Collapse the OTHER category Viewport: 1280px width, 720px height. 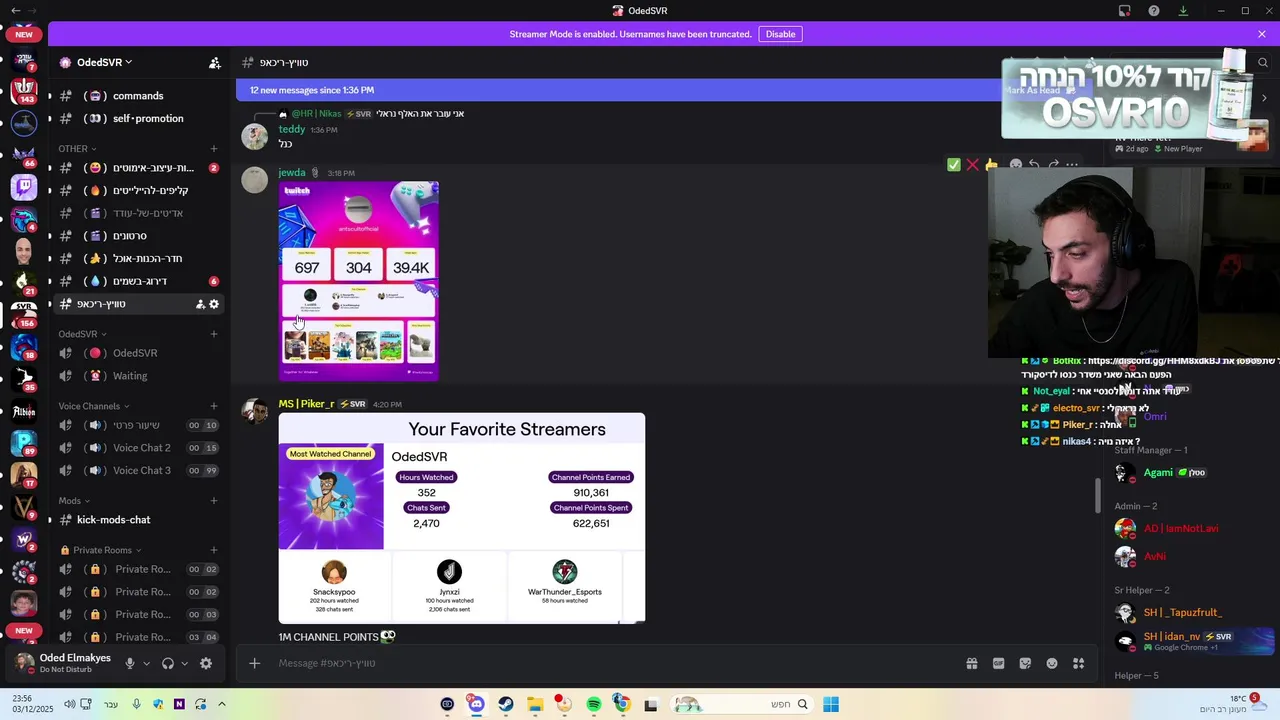tap(77, 149)
